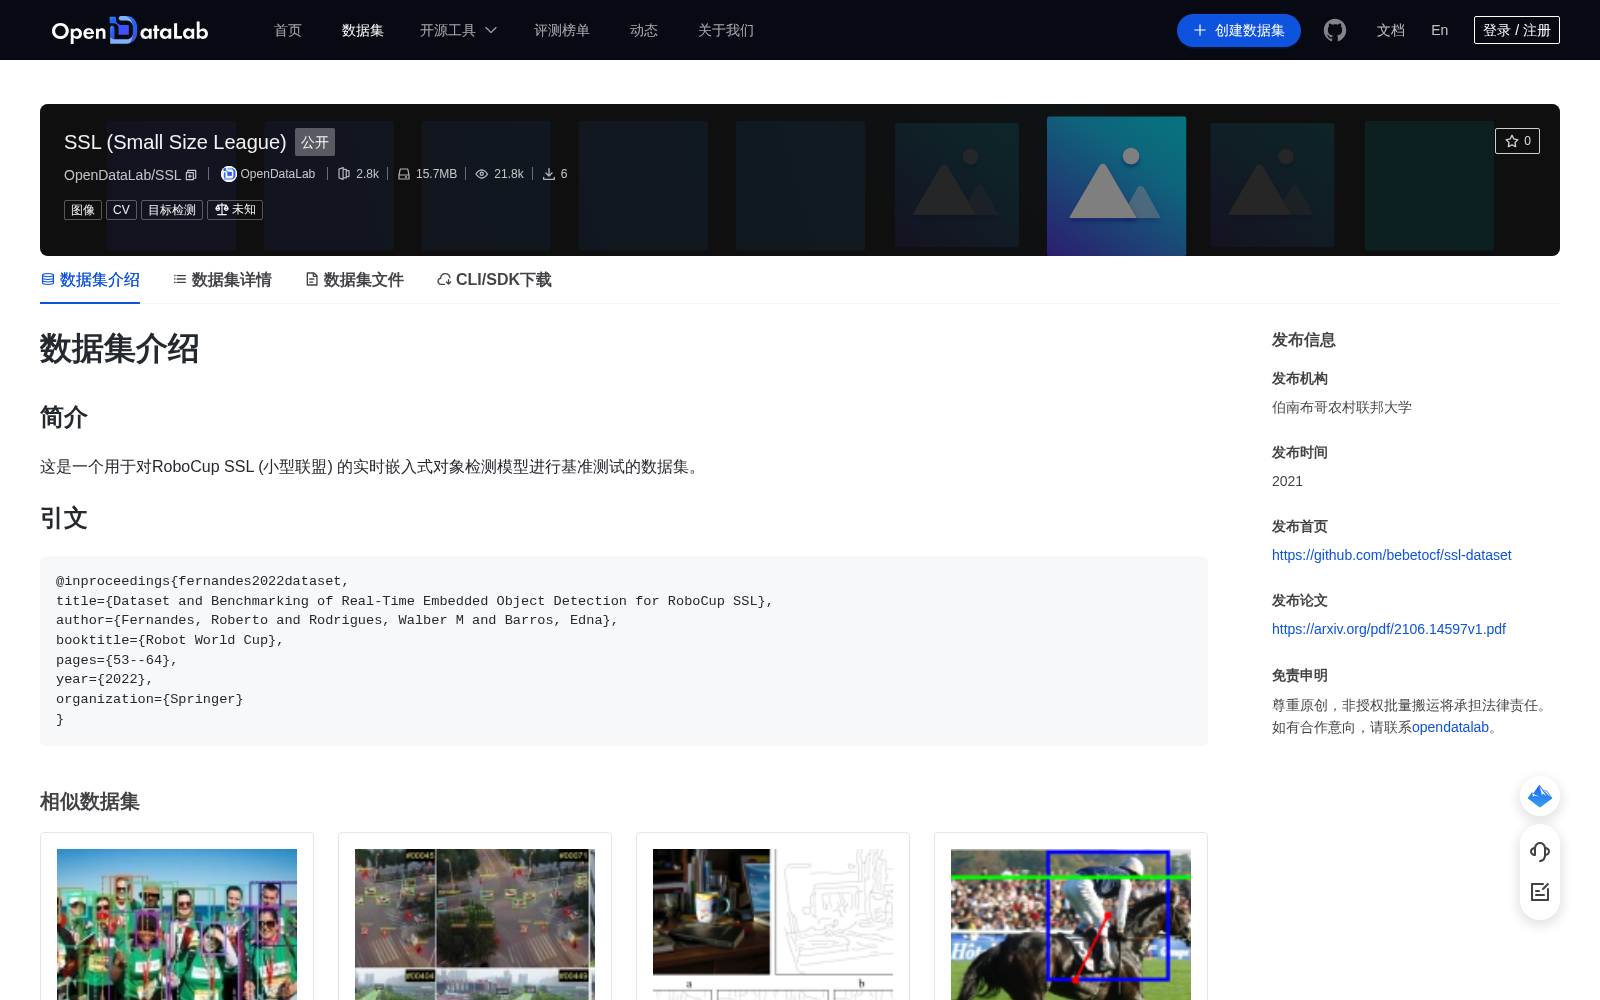Open the floating blue bird widget
The height and width of the screenshot is (1000, 1600).
coord(1540,796)
